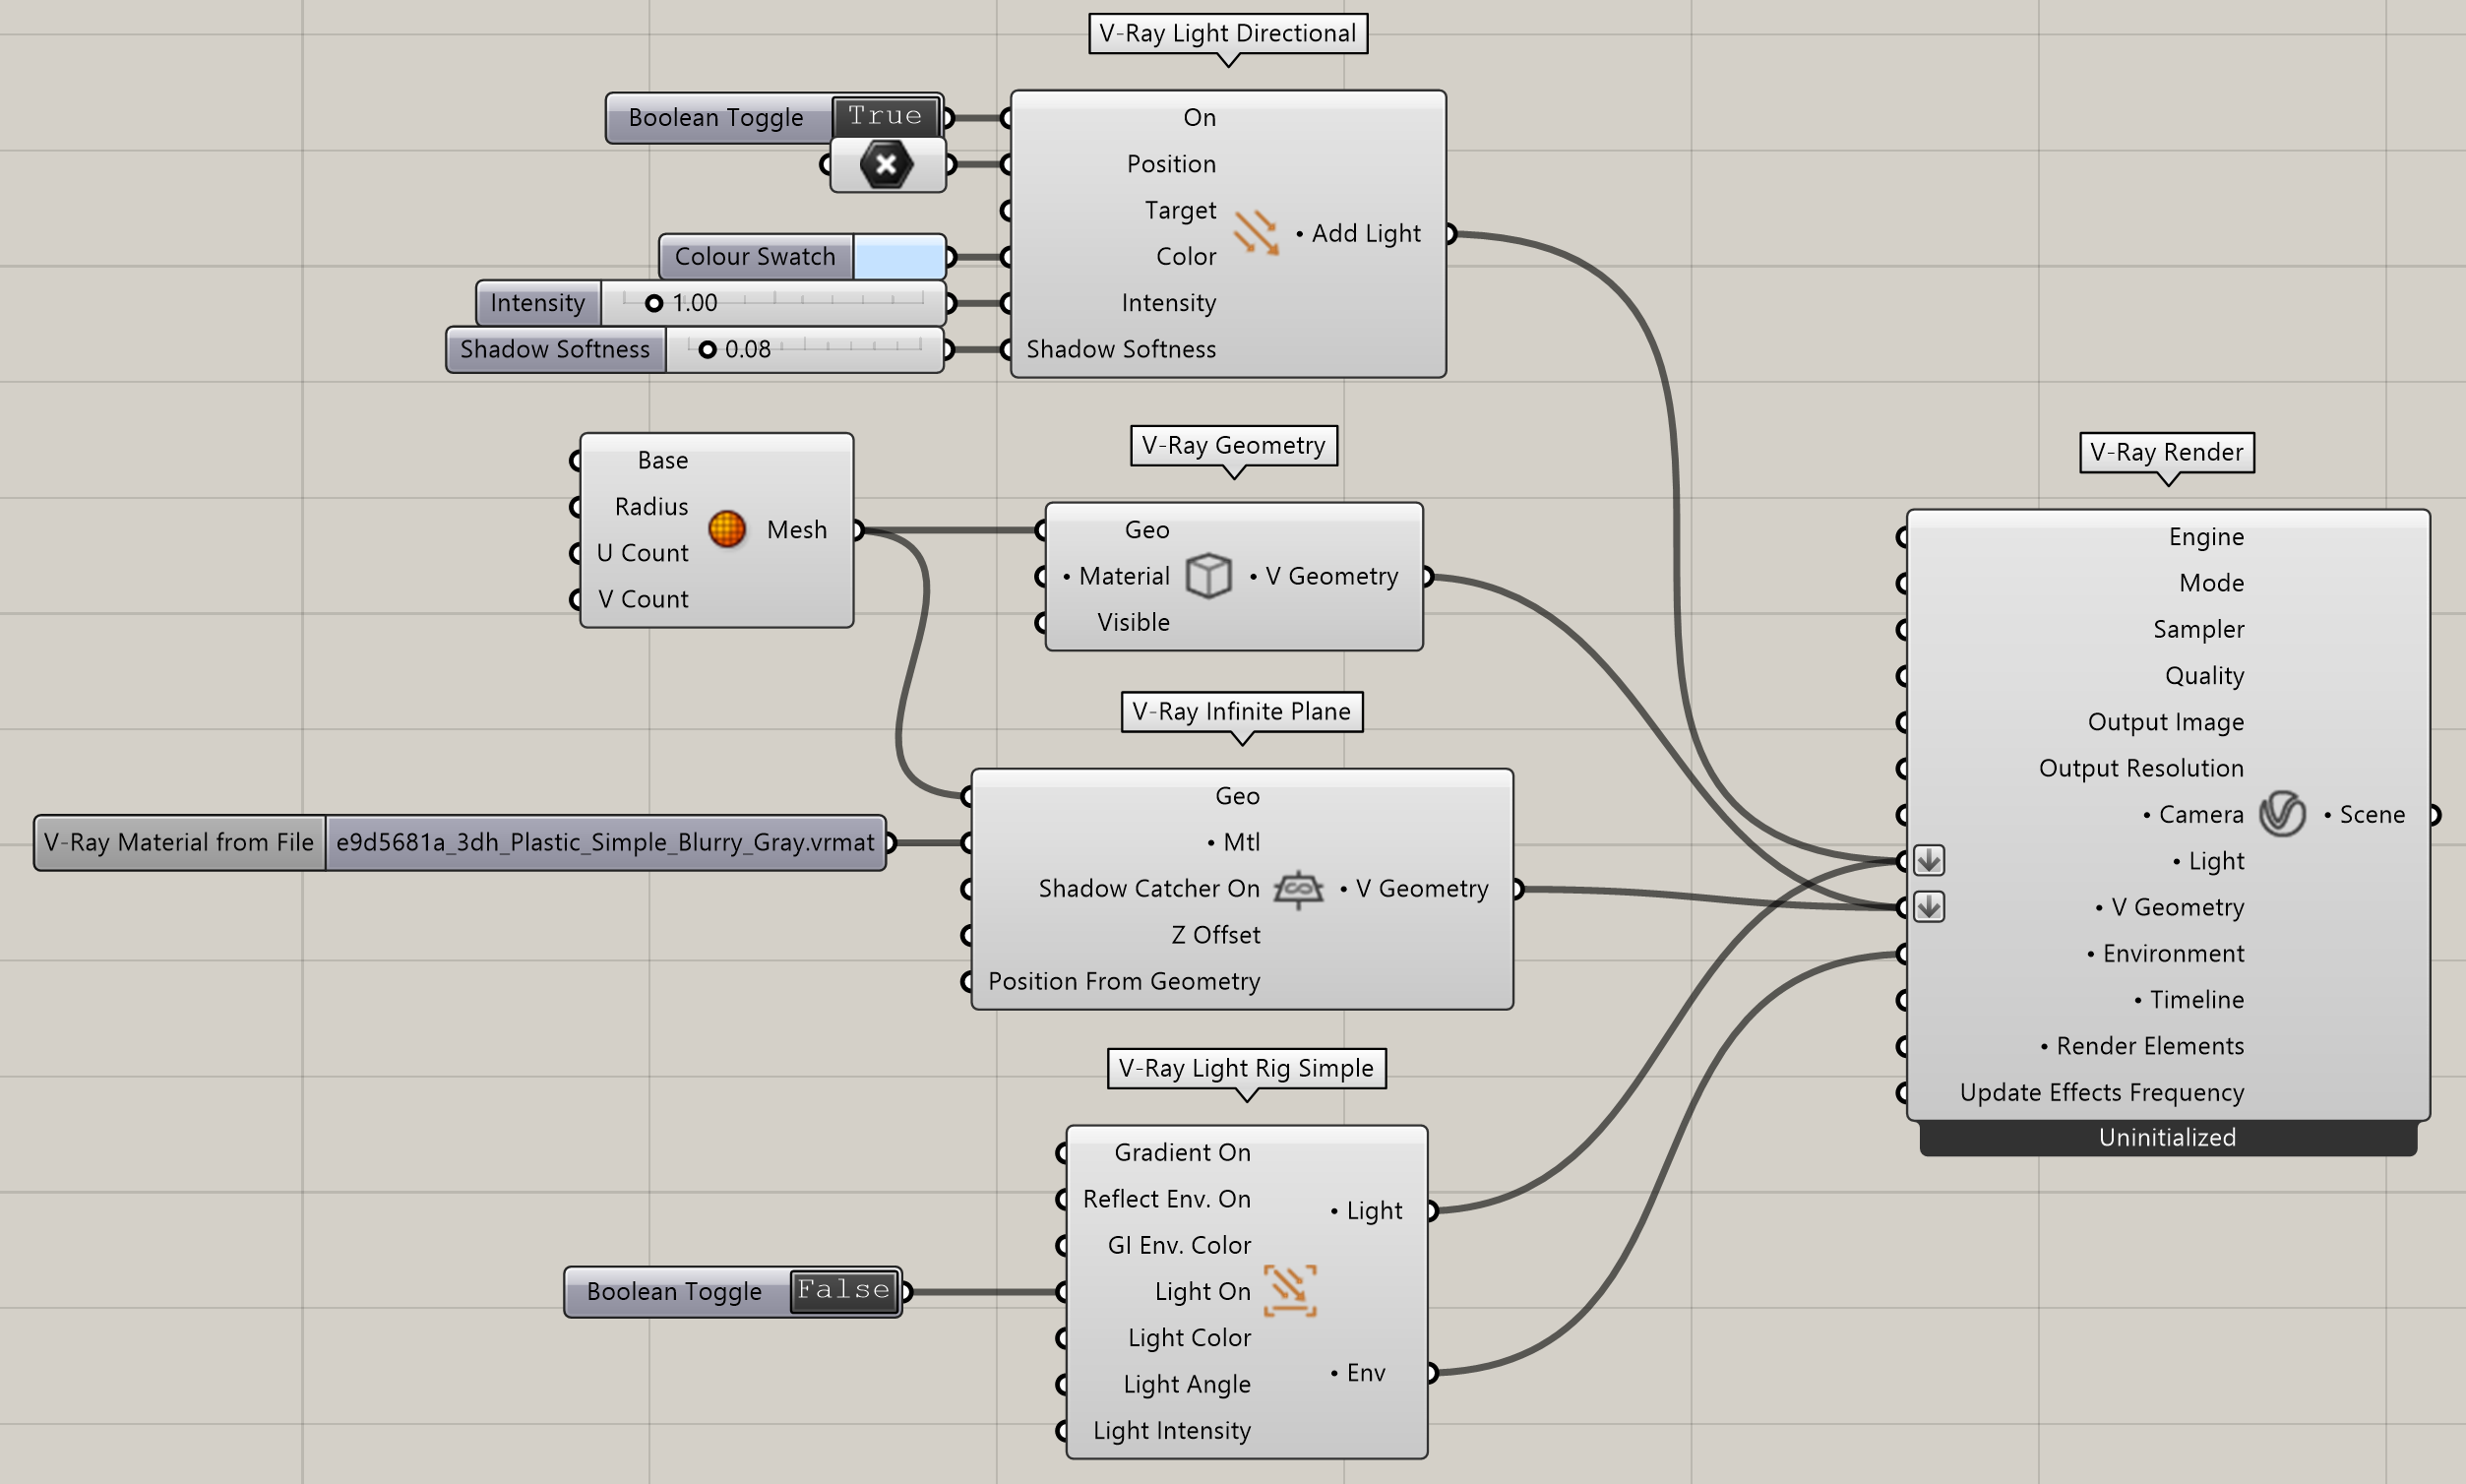
Task: Select the V-Ray Light Directional label
Action: coord(1228,33)
